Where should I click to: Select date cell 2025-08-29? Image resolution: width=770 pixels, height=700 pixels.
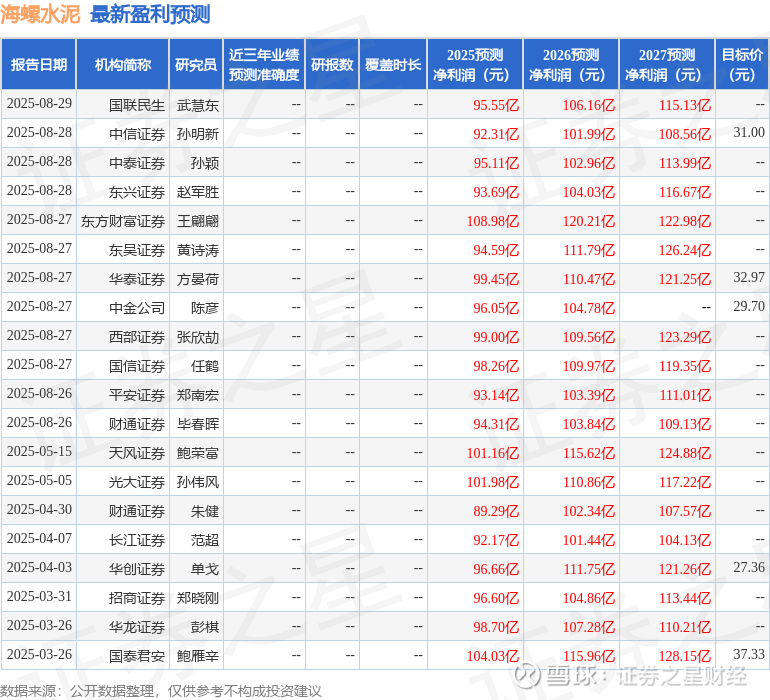[x=39, y=104]
